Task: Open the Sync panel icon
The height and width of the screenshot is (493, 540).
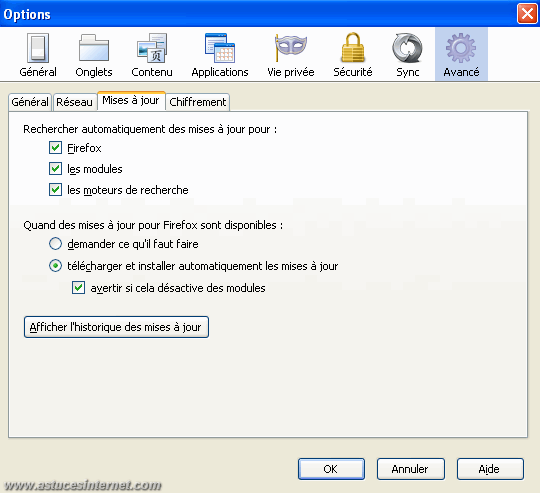Action: pos(407,55)
